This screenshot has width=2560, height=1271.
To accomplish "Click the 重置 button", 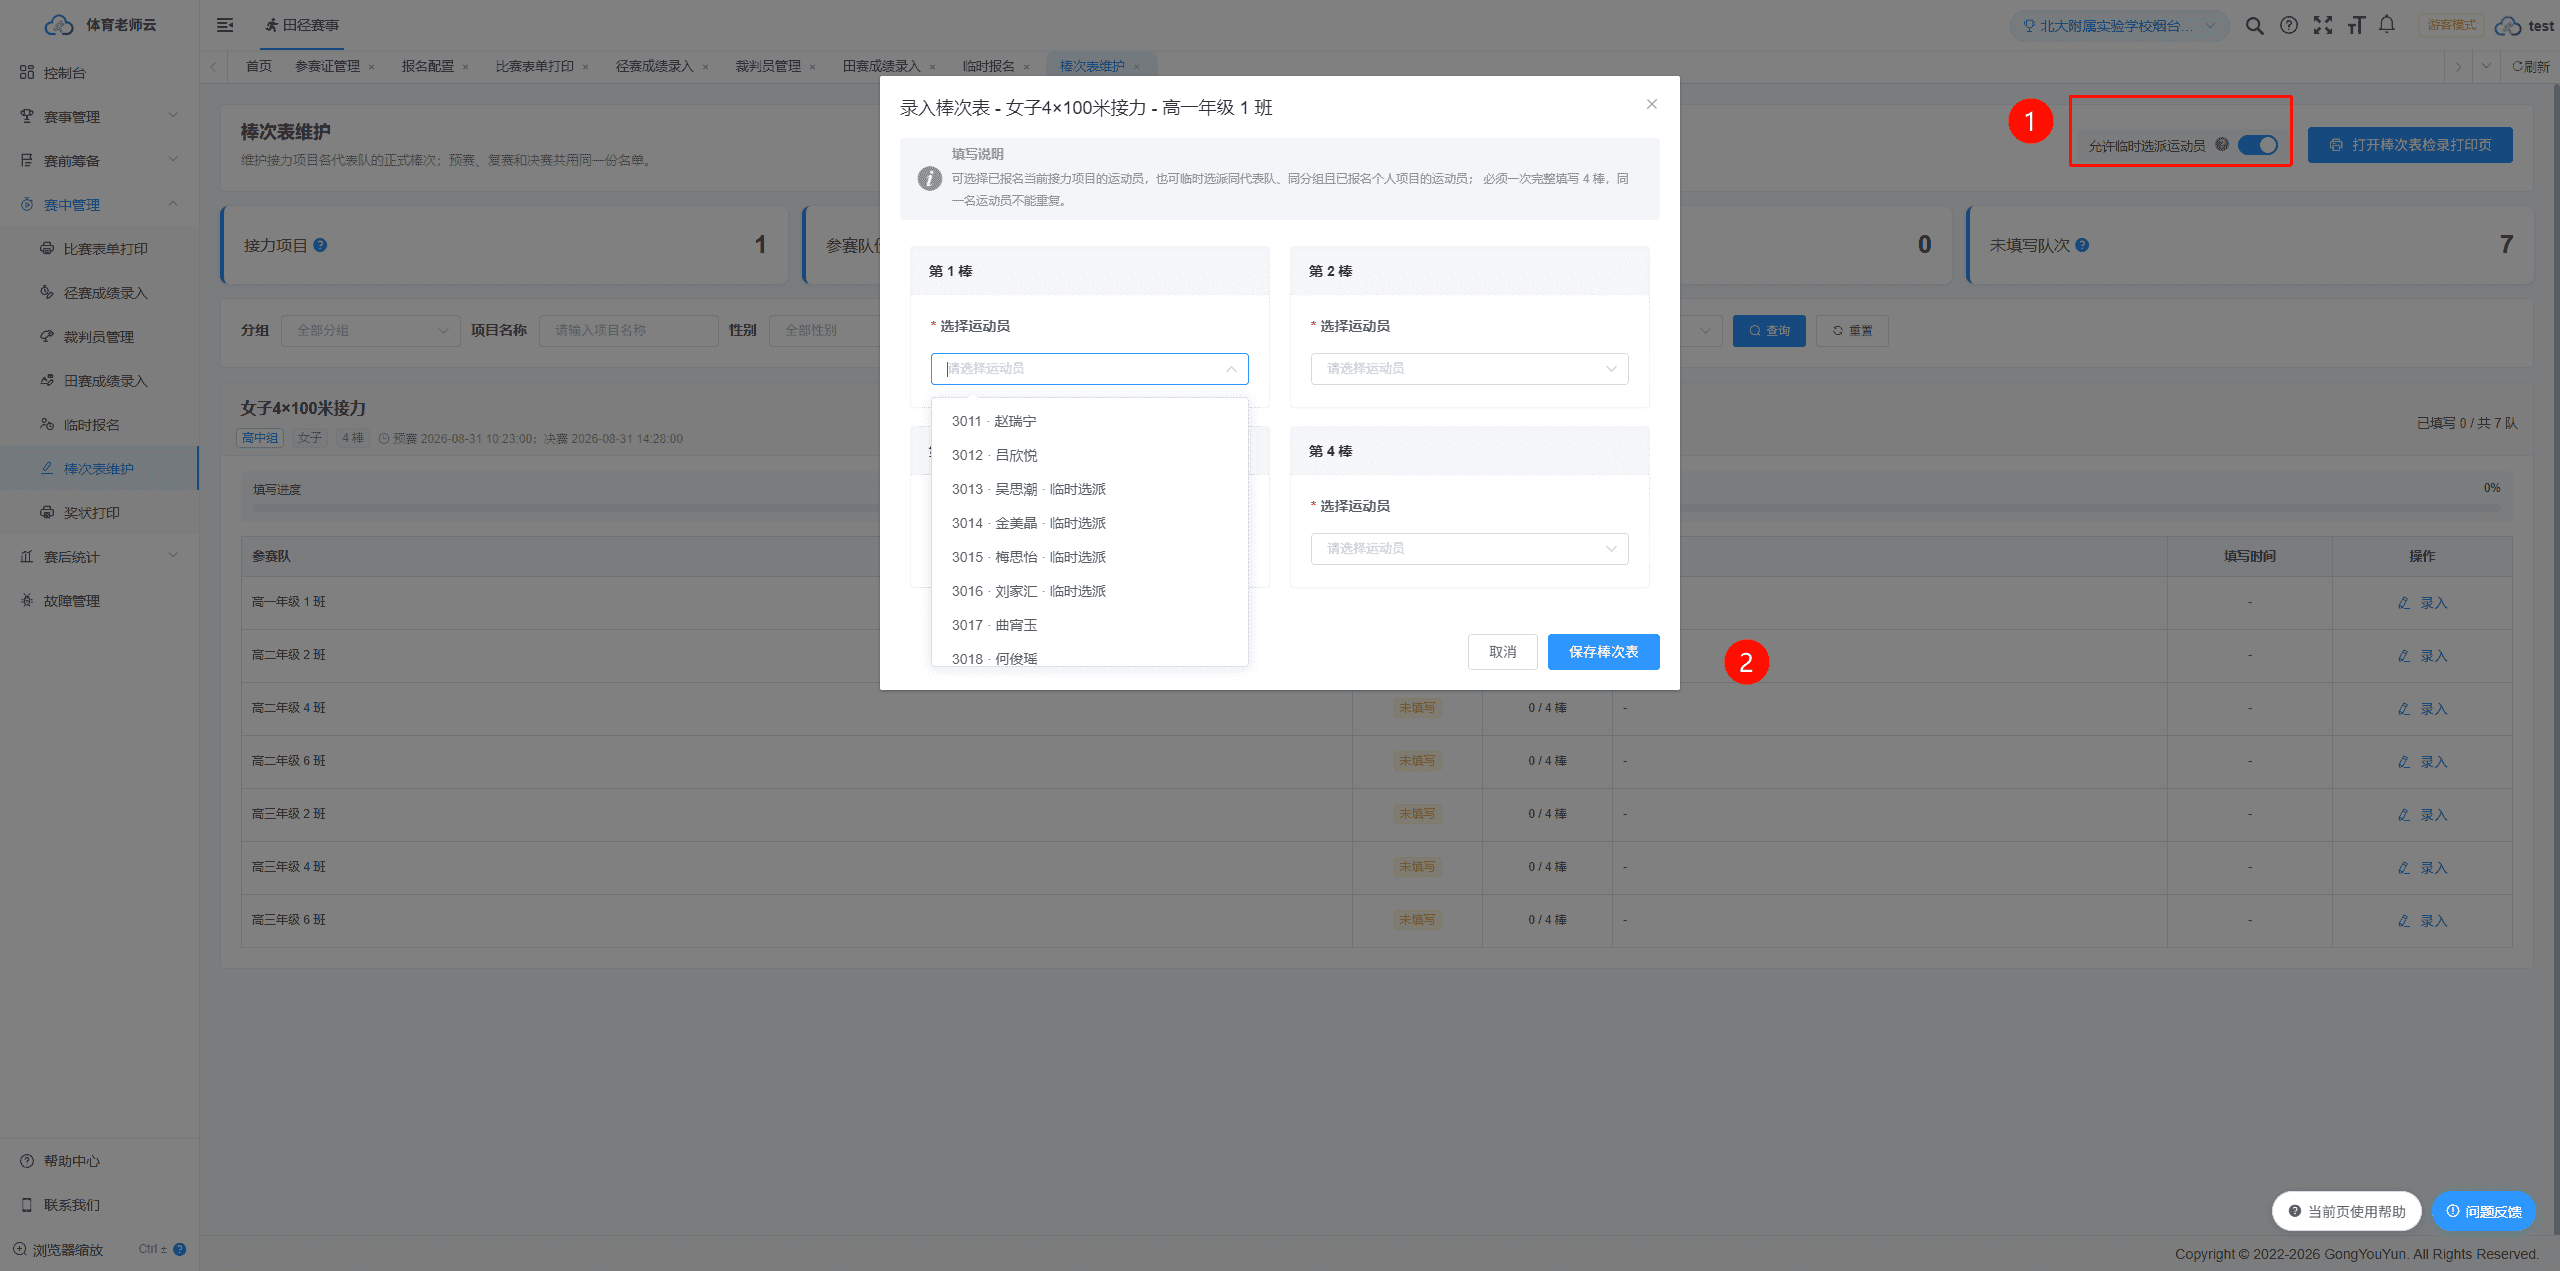I will (x=1852, y=331).
